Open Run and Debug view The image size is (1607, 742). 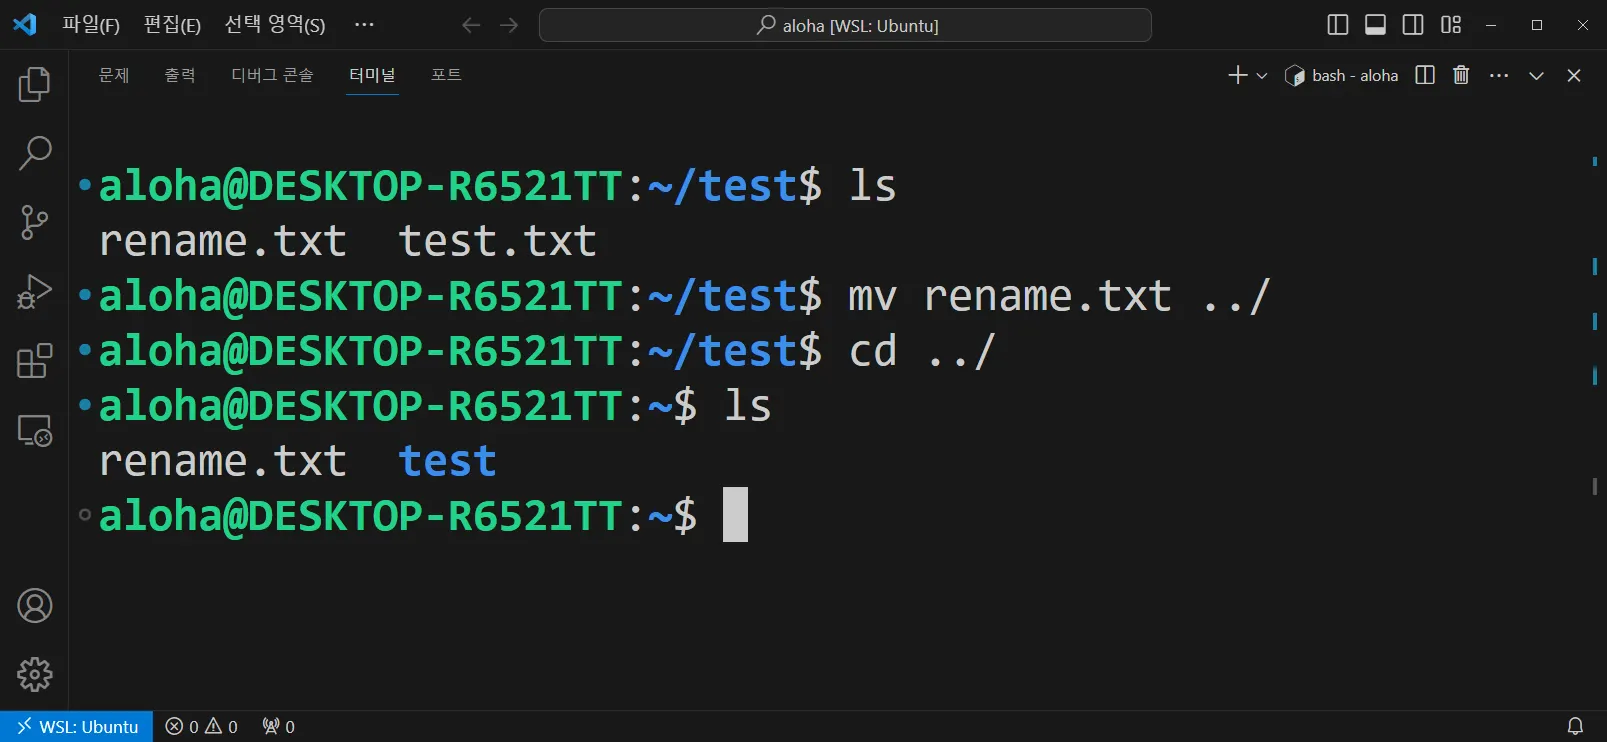click(x=34, y=292)
